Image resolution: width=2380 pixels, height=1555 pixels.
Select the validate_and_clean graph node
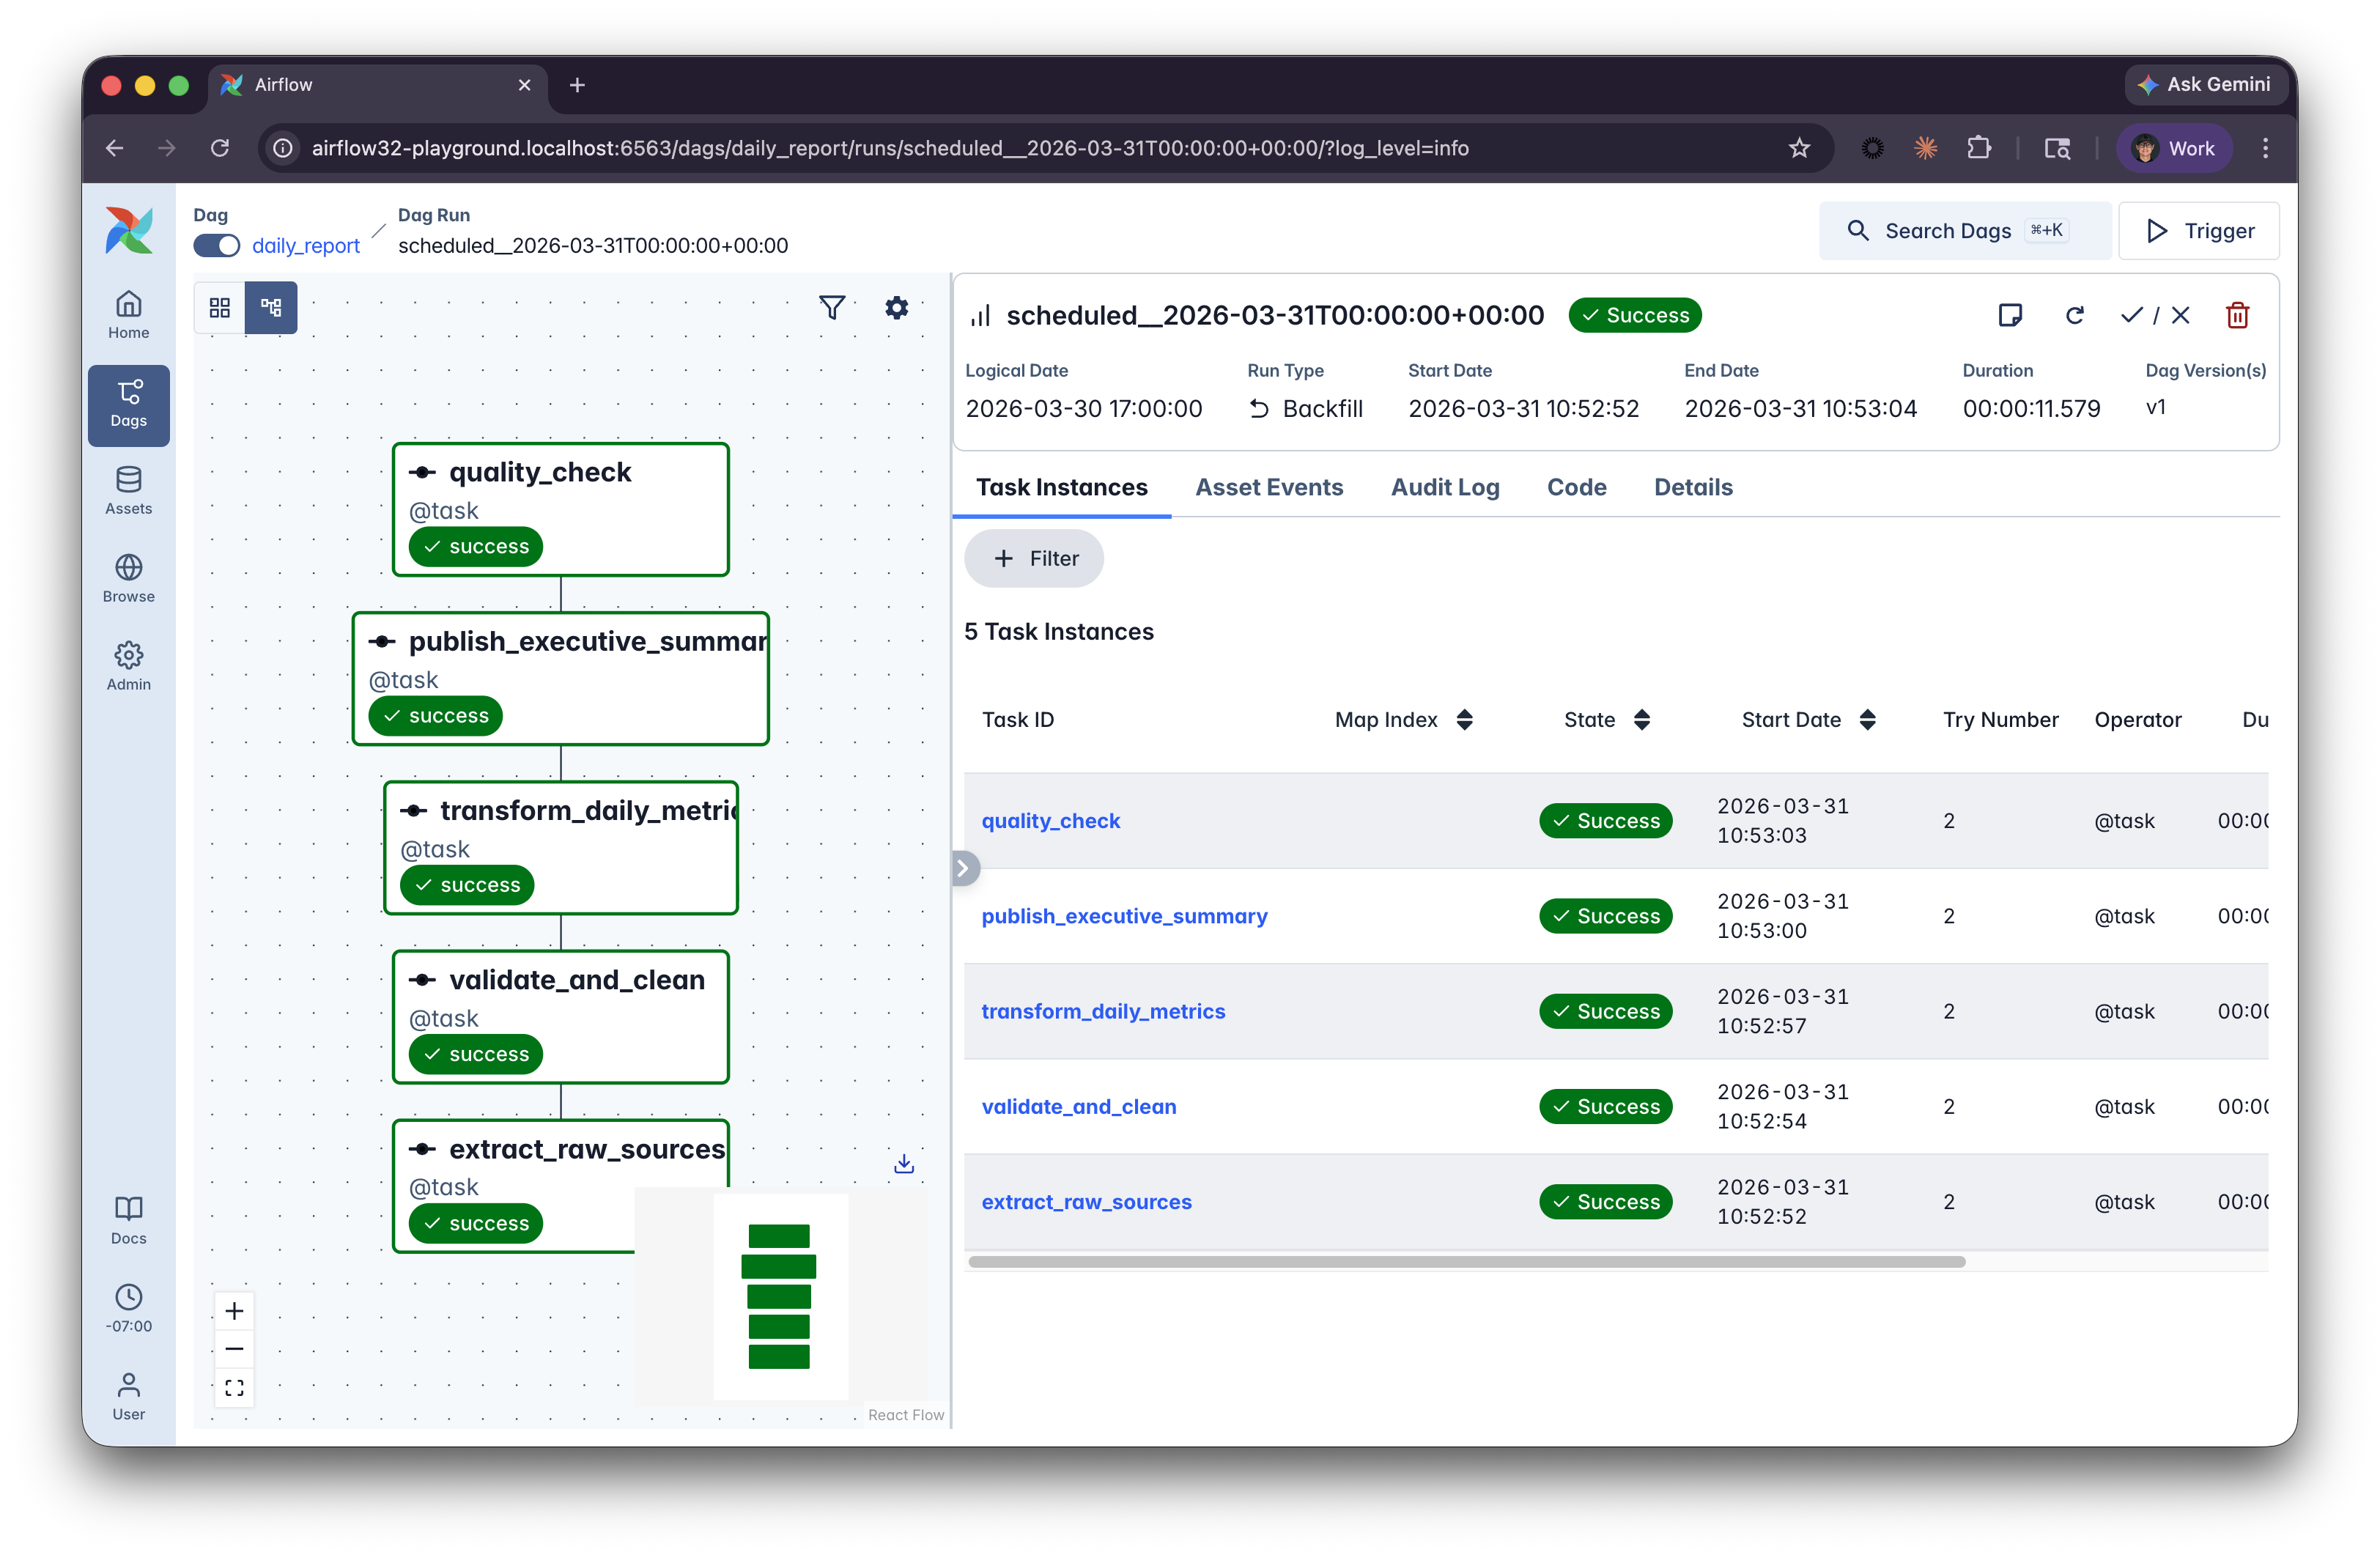pos(560,1017)
